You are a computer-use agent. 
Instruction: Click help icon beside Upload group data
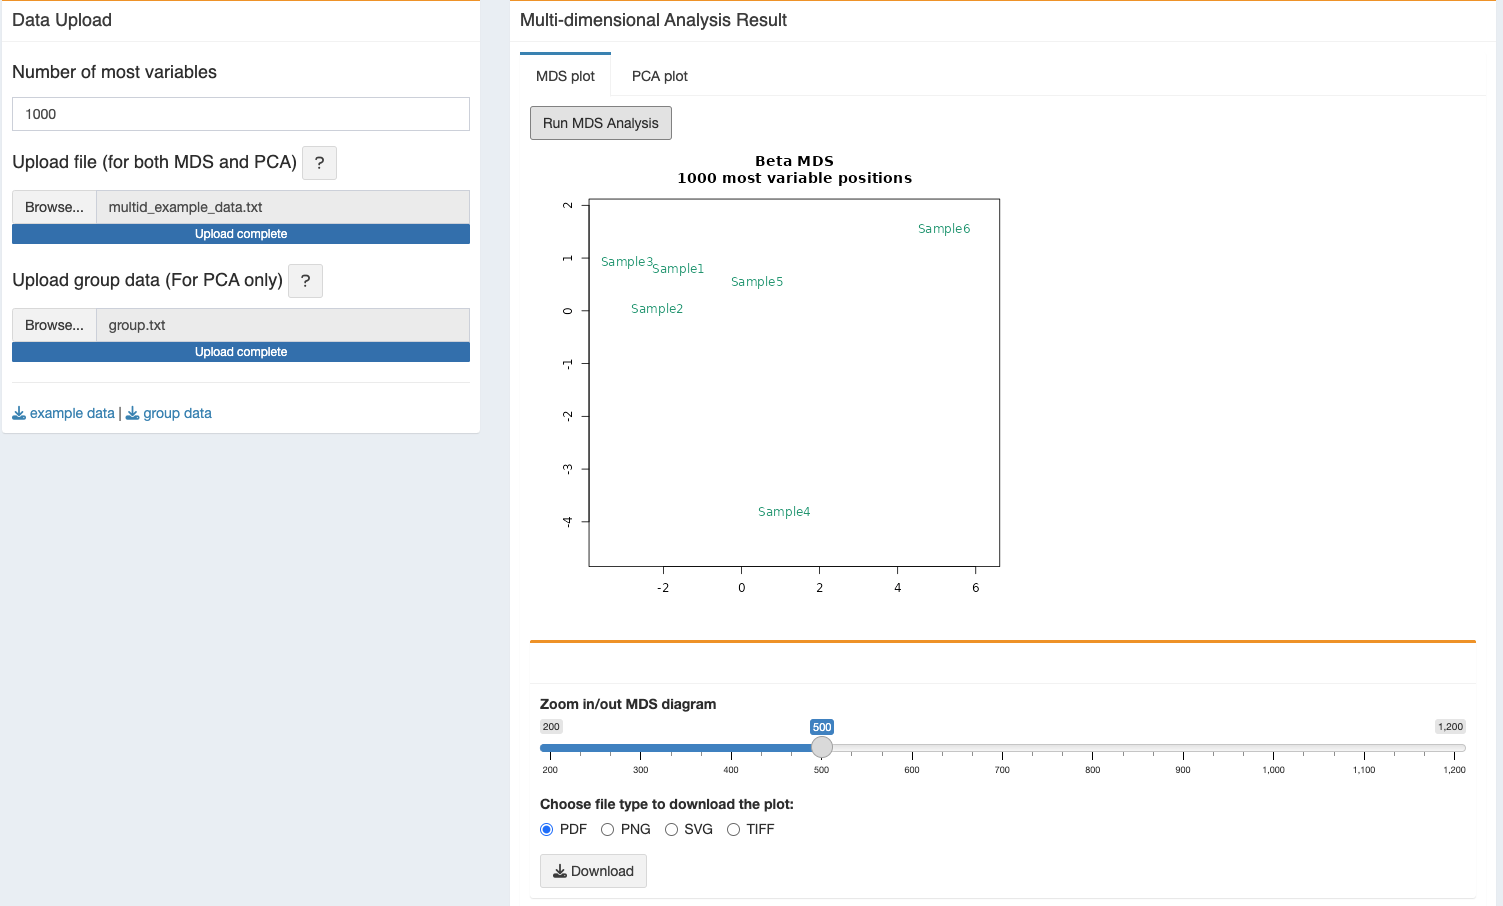(x=305, y=281)
